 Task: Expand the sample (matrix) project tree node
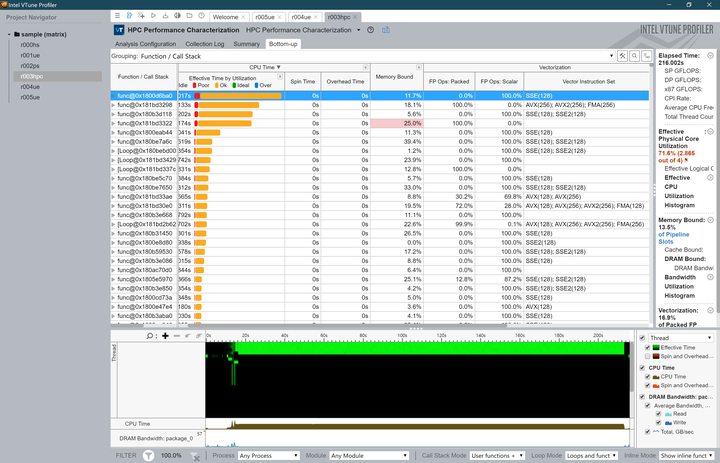click(9, 34)
